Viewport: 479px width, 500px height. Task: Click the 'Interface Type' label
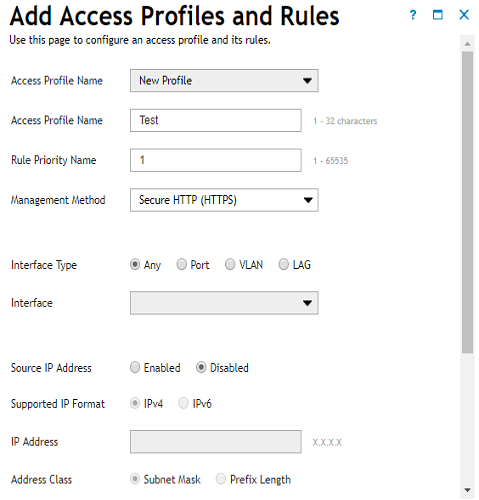click(44, 265)
